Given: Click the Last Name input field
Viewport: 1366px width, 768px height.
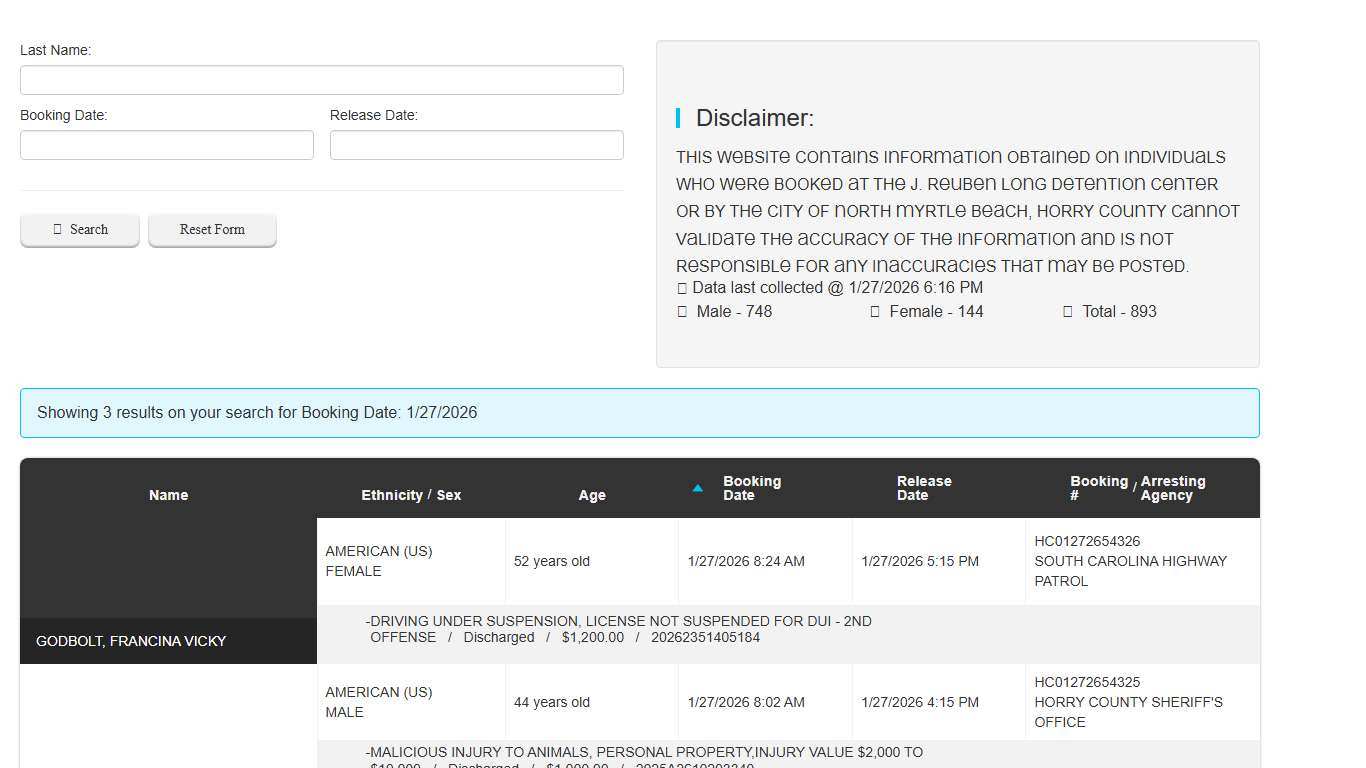Looking at the screenshot, I should pyautogui.click(x=321, y=80).
